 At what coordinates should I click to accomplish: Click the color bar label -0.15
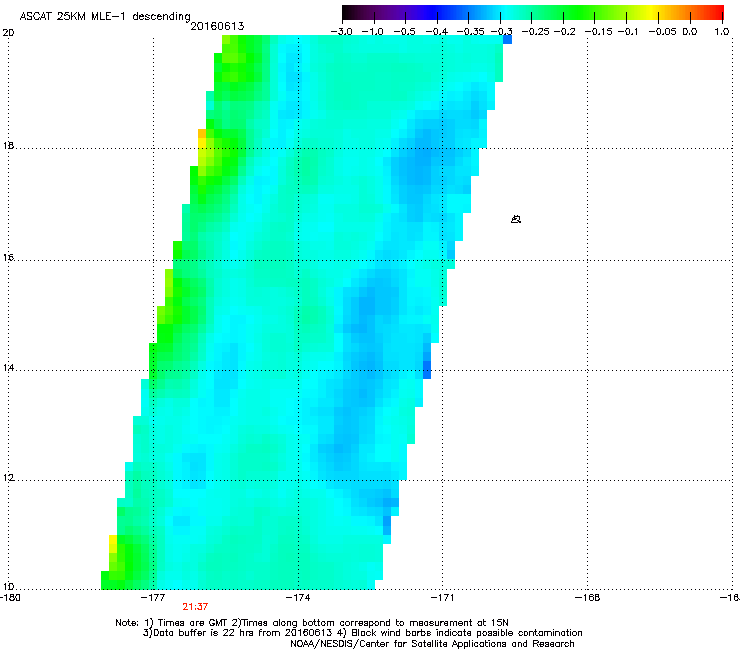pyautogui.click(x=598, y=32)
